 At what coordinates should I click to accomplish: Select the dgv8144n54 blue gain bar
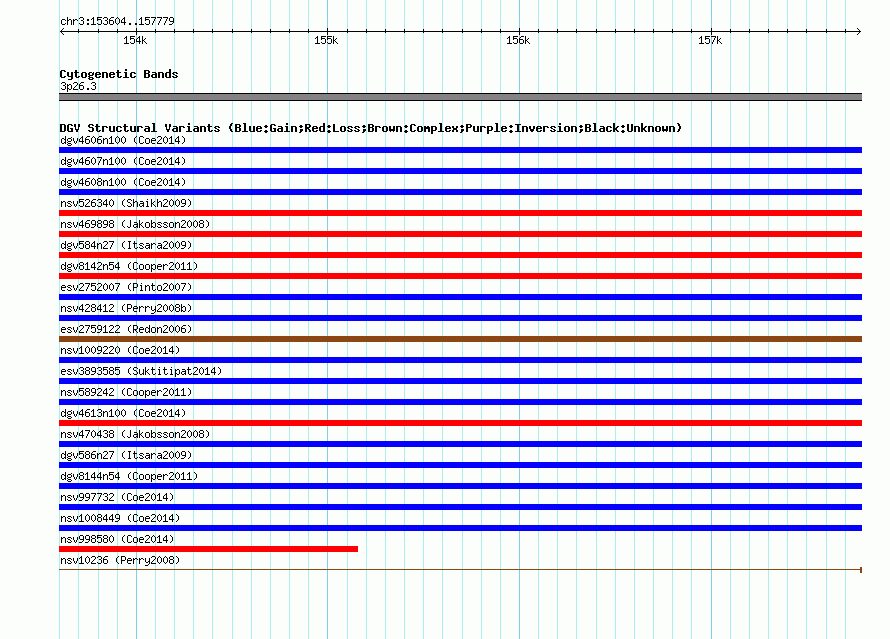(460, 486)
